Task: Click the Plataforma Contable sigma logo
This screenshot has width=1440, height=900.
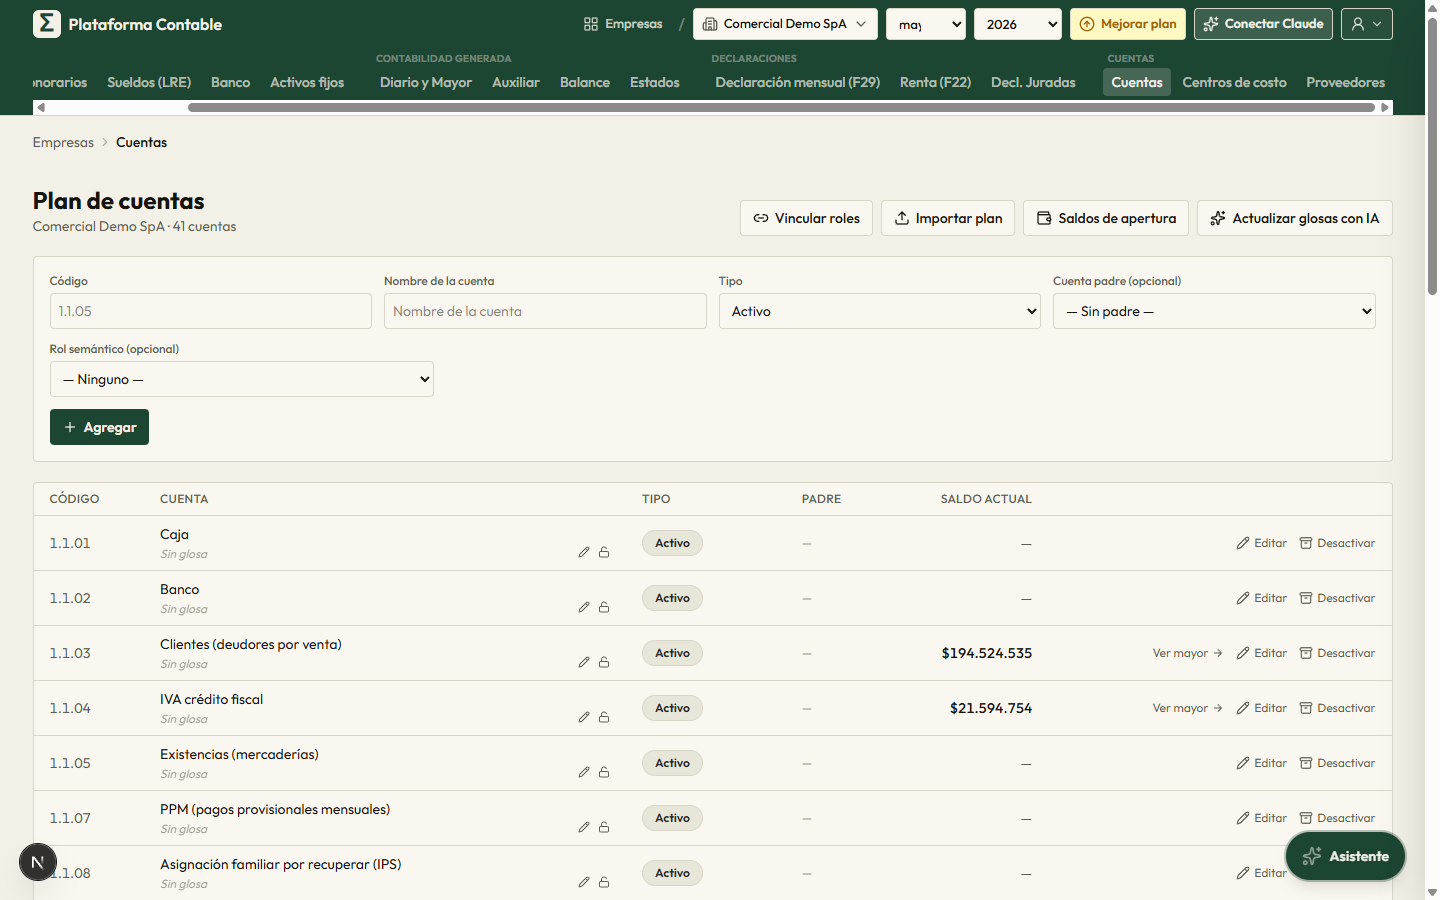Action: (46, 24)
